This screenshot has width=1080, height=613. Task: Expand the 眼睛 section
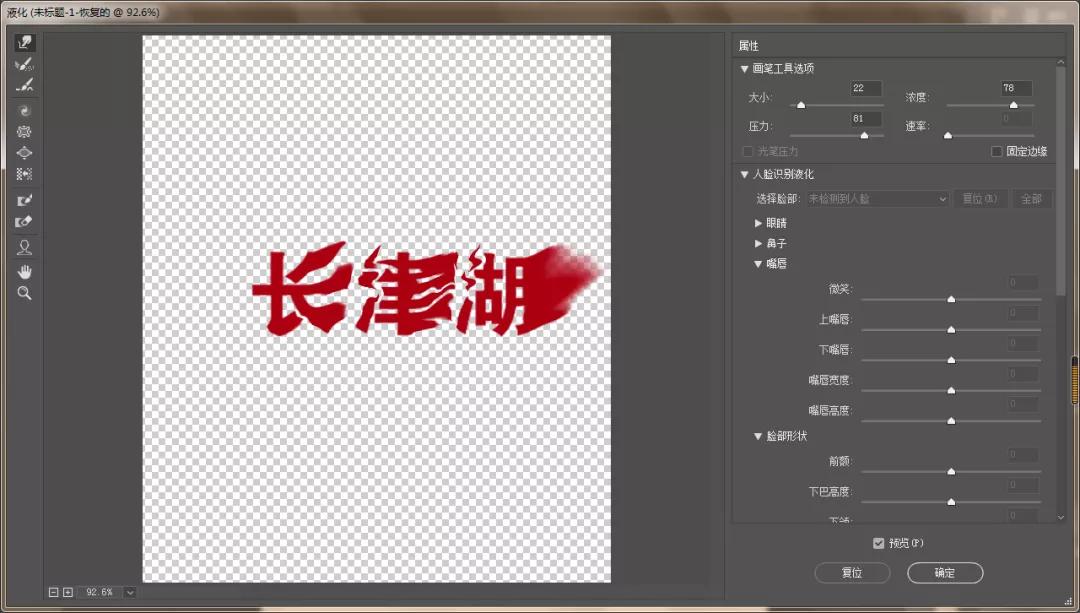(758, 222)
